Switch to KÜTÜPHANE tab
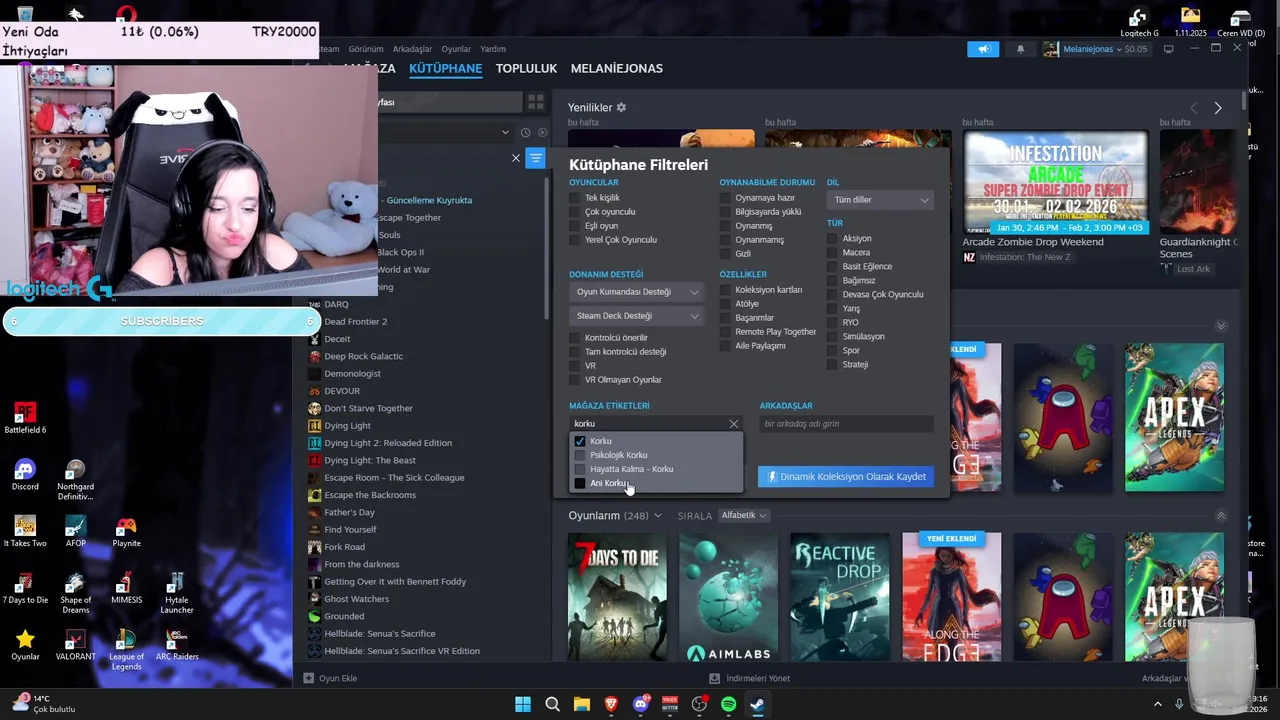This screenshot has height=720, width=1280. (445, 68)
